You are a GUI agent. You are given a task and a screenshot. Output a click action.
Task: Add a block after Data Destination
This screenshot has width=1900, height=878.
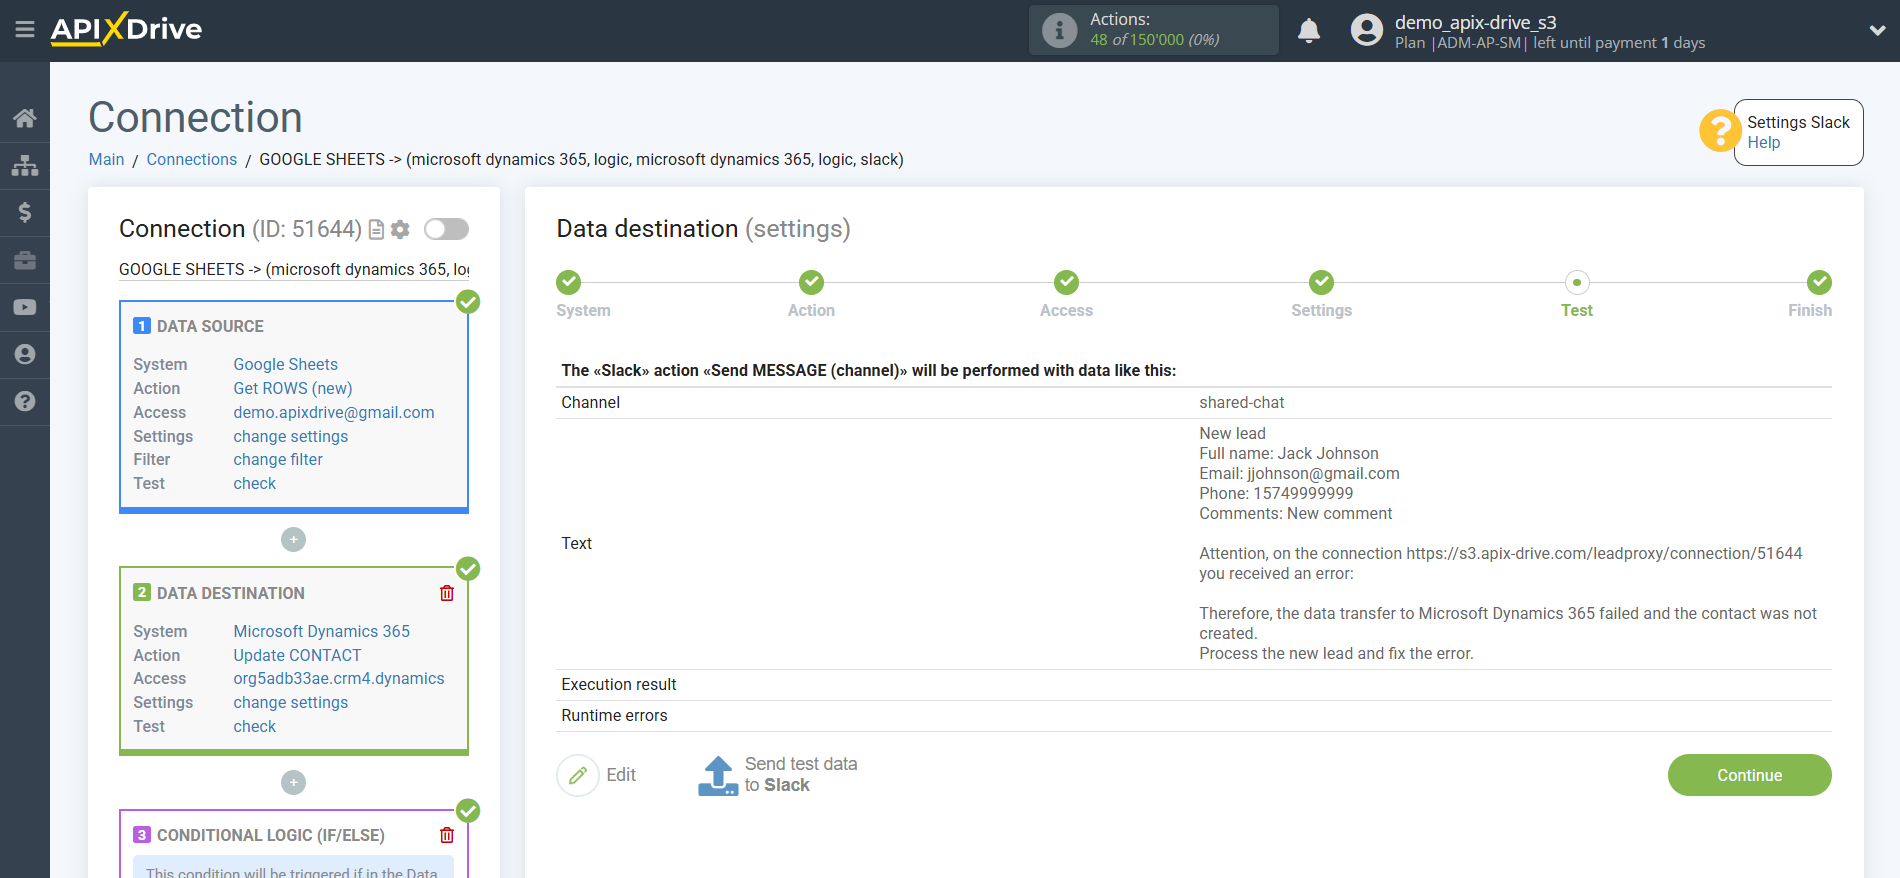(293, 782)
